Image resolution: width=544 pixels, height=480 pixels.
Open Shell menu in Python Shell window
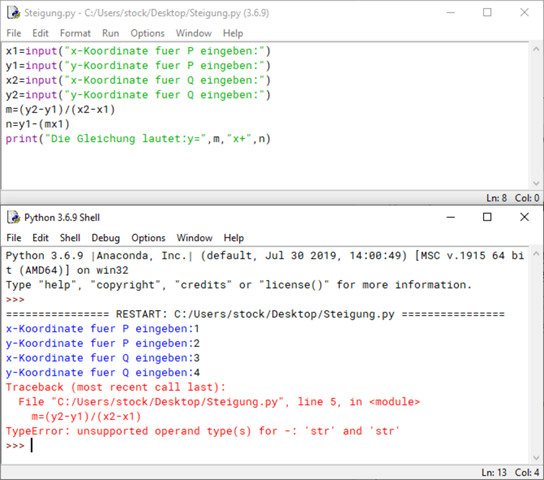[70, 238]
